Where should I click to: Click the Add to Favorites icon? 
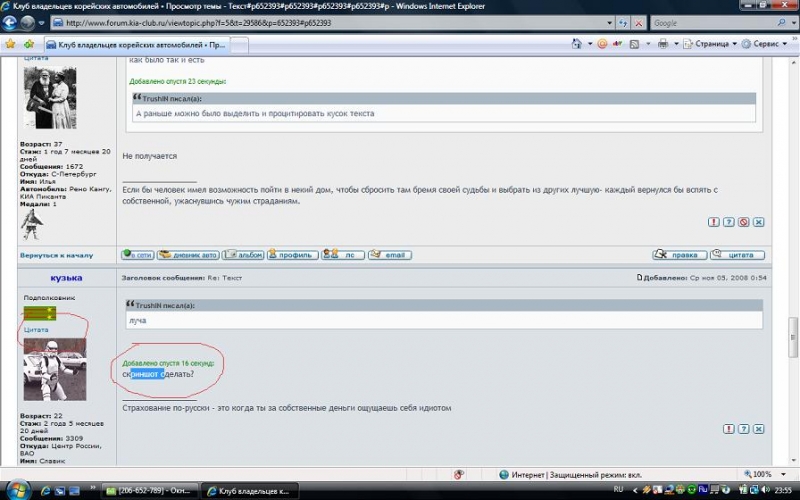29,45
